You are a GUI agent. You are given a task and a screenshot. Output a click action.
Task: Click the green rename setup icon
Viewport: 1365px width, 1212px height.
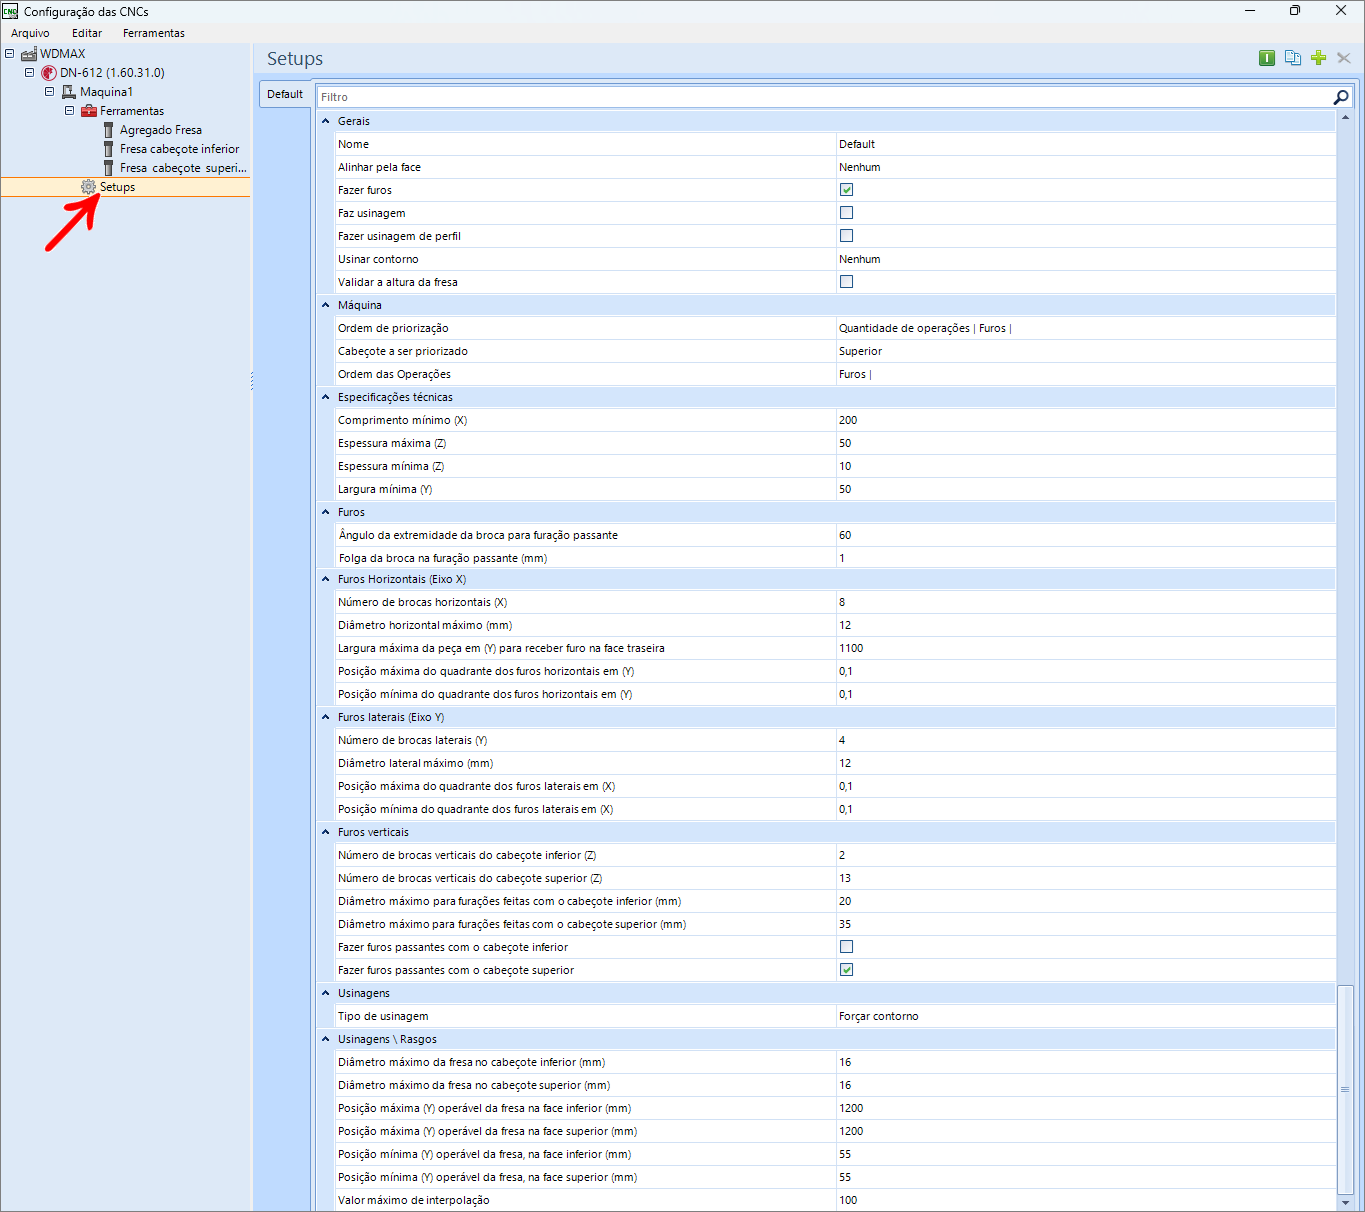click(x=1266, y=58)
